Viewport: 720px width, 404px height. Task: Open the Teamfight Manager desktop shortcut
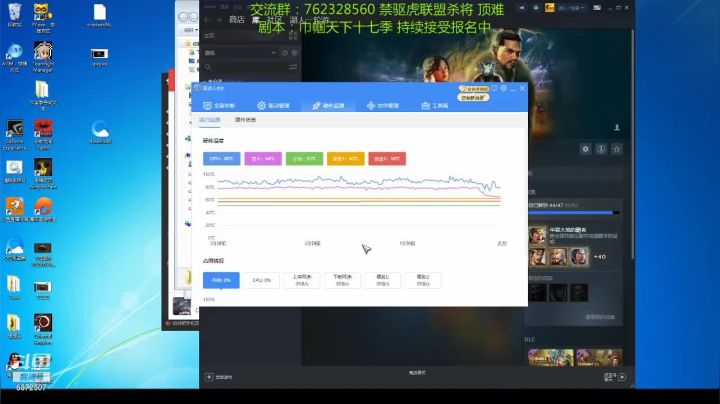tap(43, 57)
